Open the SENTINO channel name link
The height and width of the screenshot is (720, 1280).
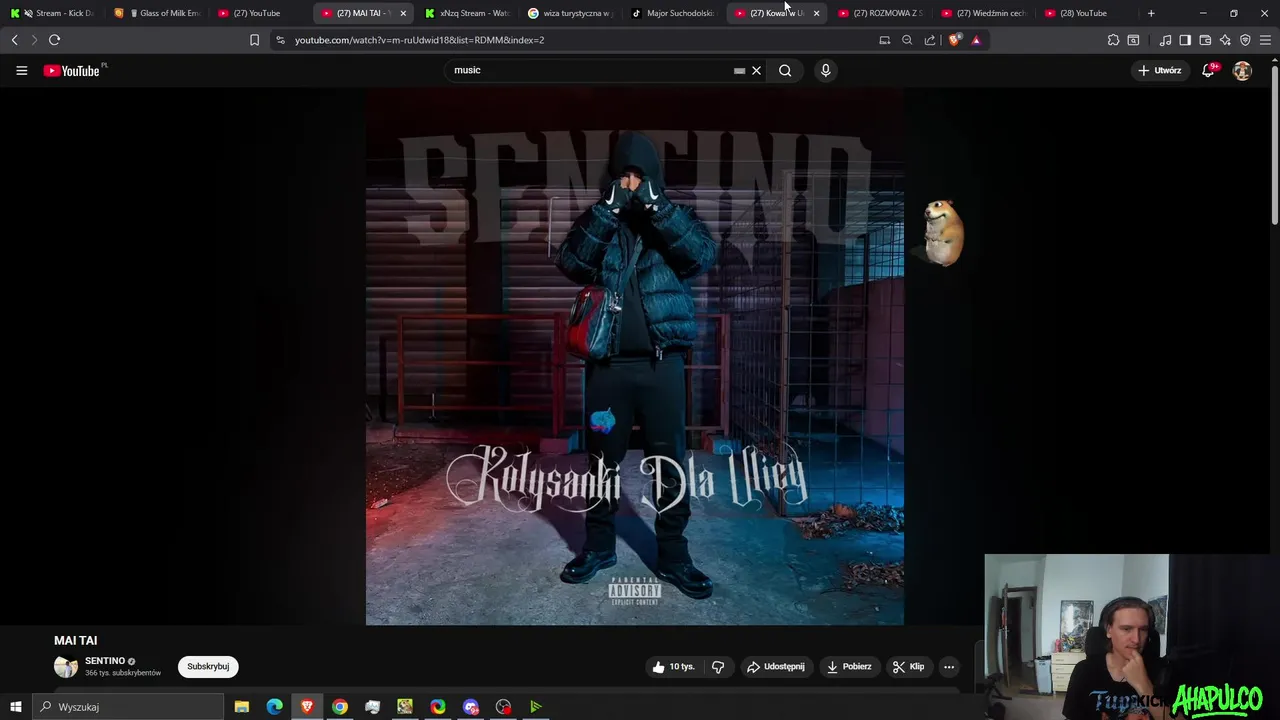pyautogui.click(x=105, y=661)
